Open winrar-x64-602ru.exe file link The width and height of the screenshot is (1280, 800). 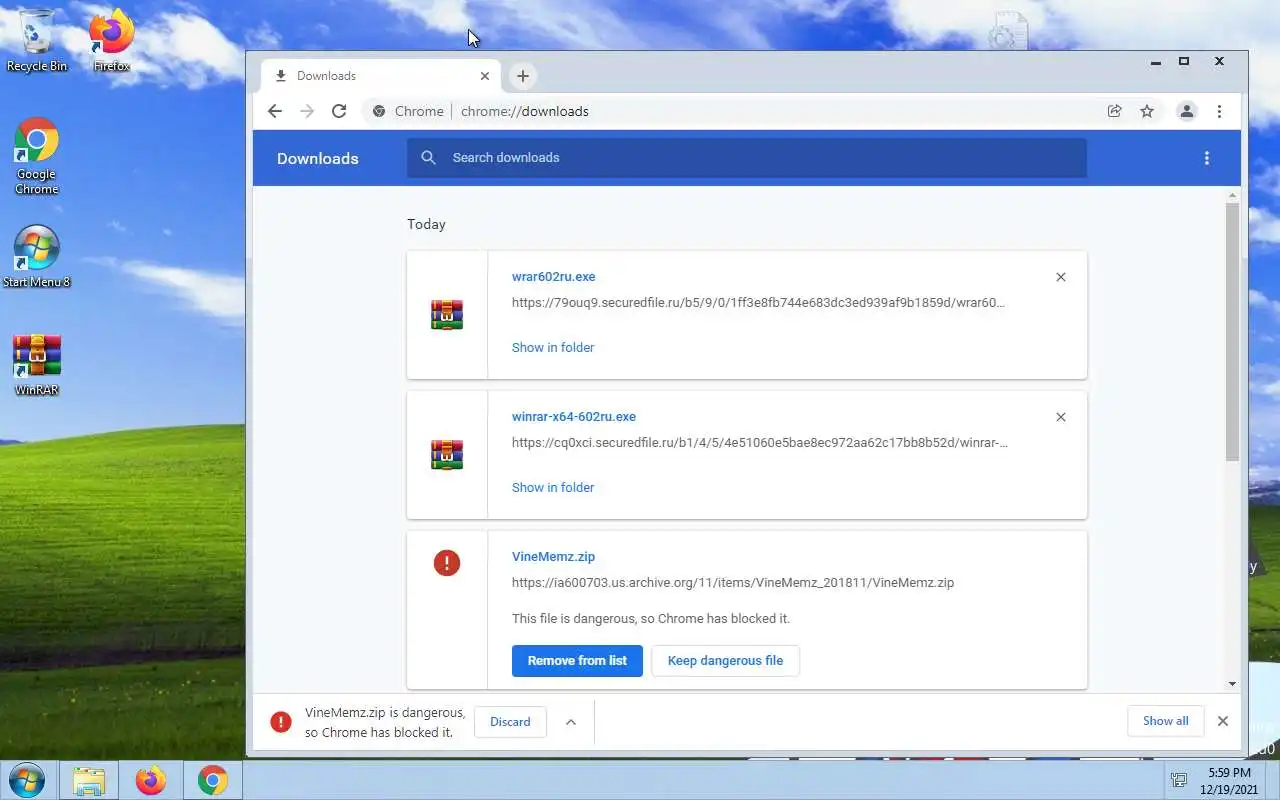click(x=574, y=417)
